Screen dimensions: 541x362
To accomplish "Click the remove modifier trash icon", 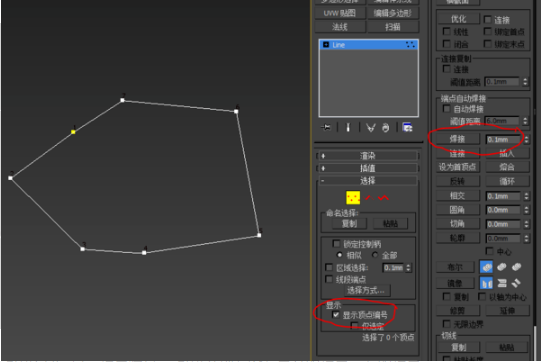I will tap(385, 128).
